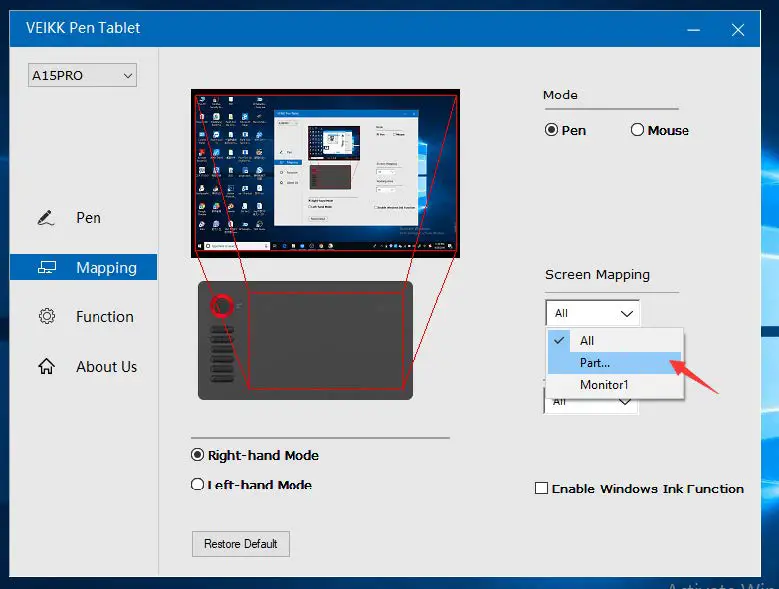
Task: Click the gear icon beside Function
Action: coord(47,316)
